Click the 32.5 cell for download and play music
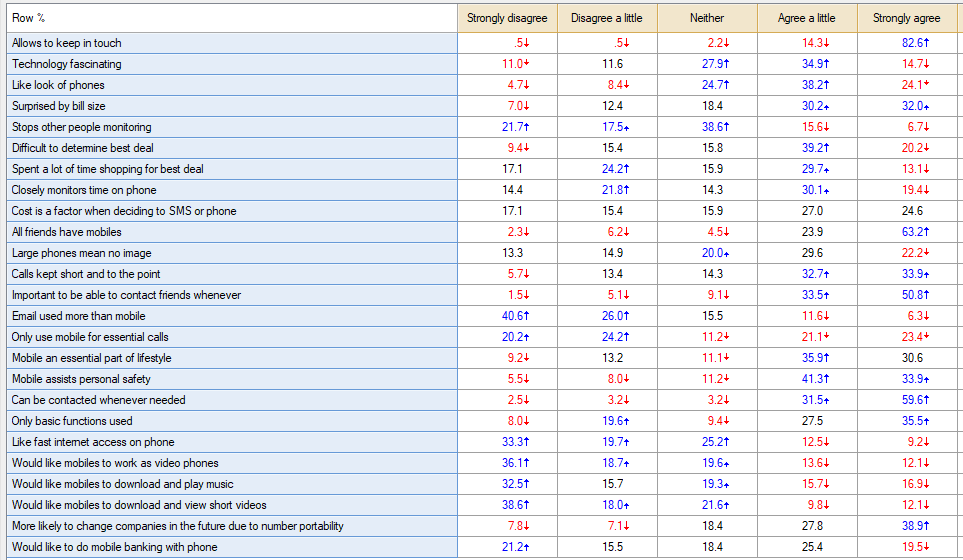 pyautogui.click(x=507, y=484)
